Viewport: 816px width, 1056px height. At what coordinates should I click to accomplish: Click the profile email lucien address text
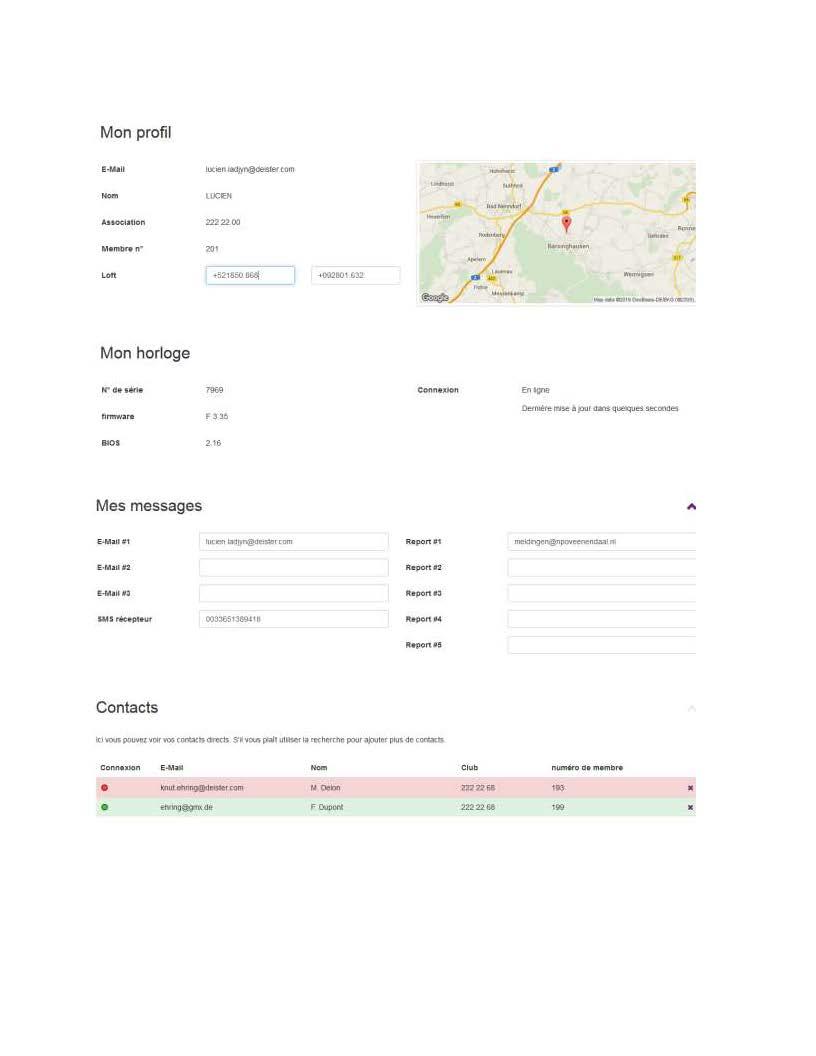(250, 169)
